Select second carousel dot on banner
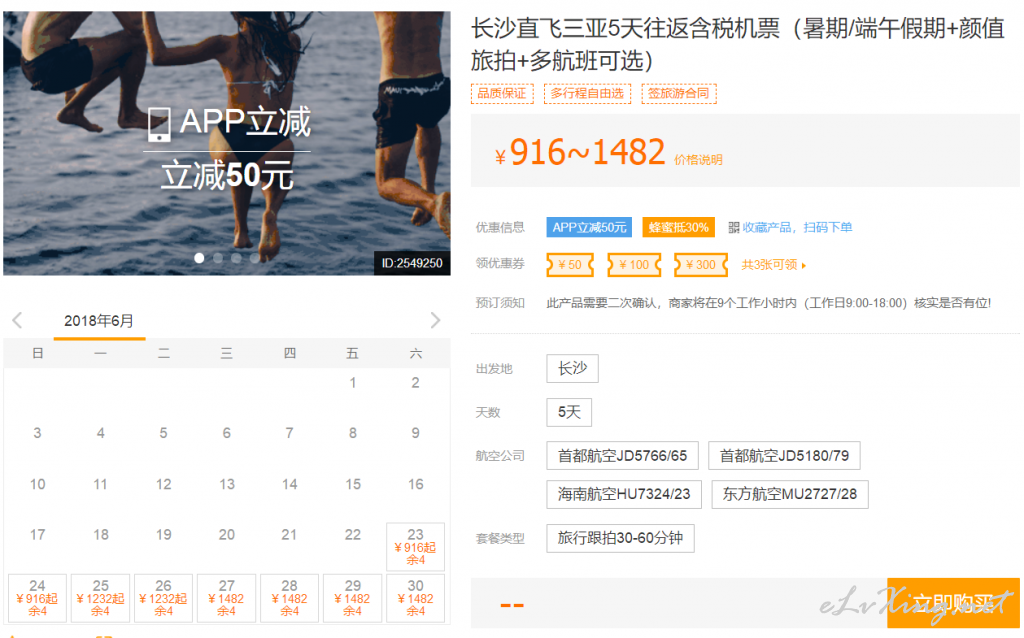Image resolution: width=1024 pixels, height=638 pixels. (x=218, y=258)
